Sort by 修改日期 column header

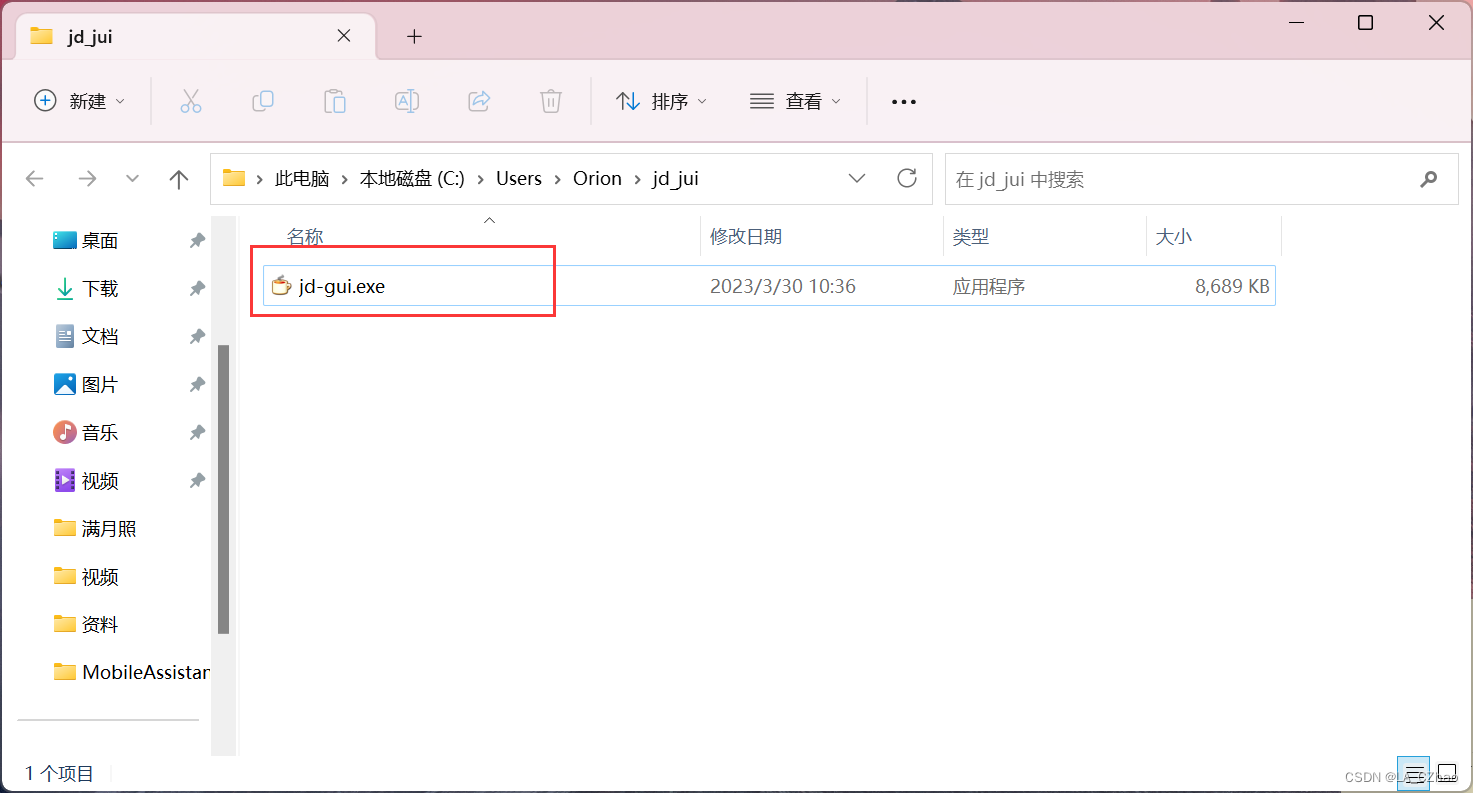(x=746, y=237)
